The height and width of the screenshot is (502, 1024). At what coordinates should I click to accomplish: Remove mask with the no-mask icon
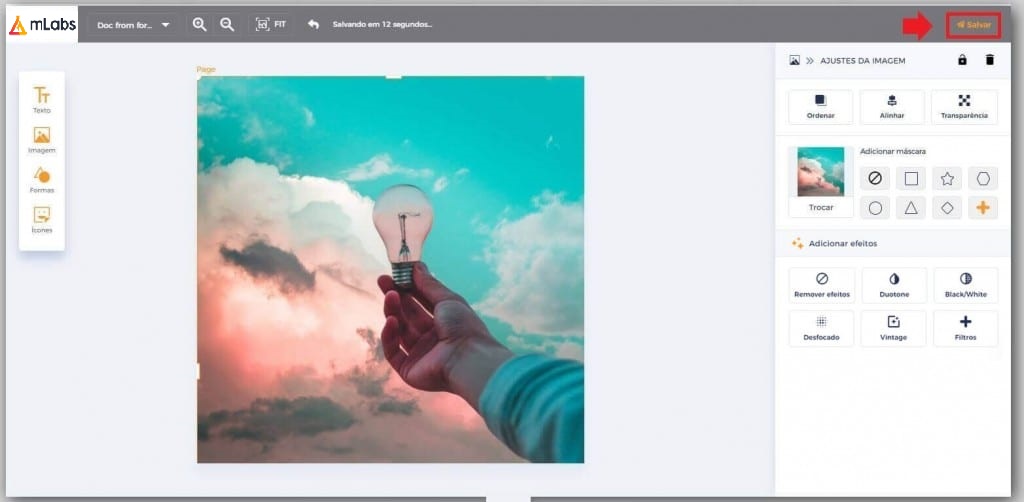pos(875,178)
